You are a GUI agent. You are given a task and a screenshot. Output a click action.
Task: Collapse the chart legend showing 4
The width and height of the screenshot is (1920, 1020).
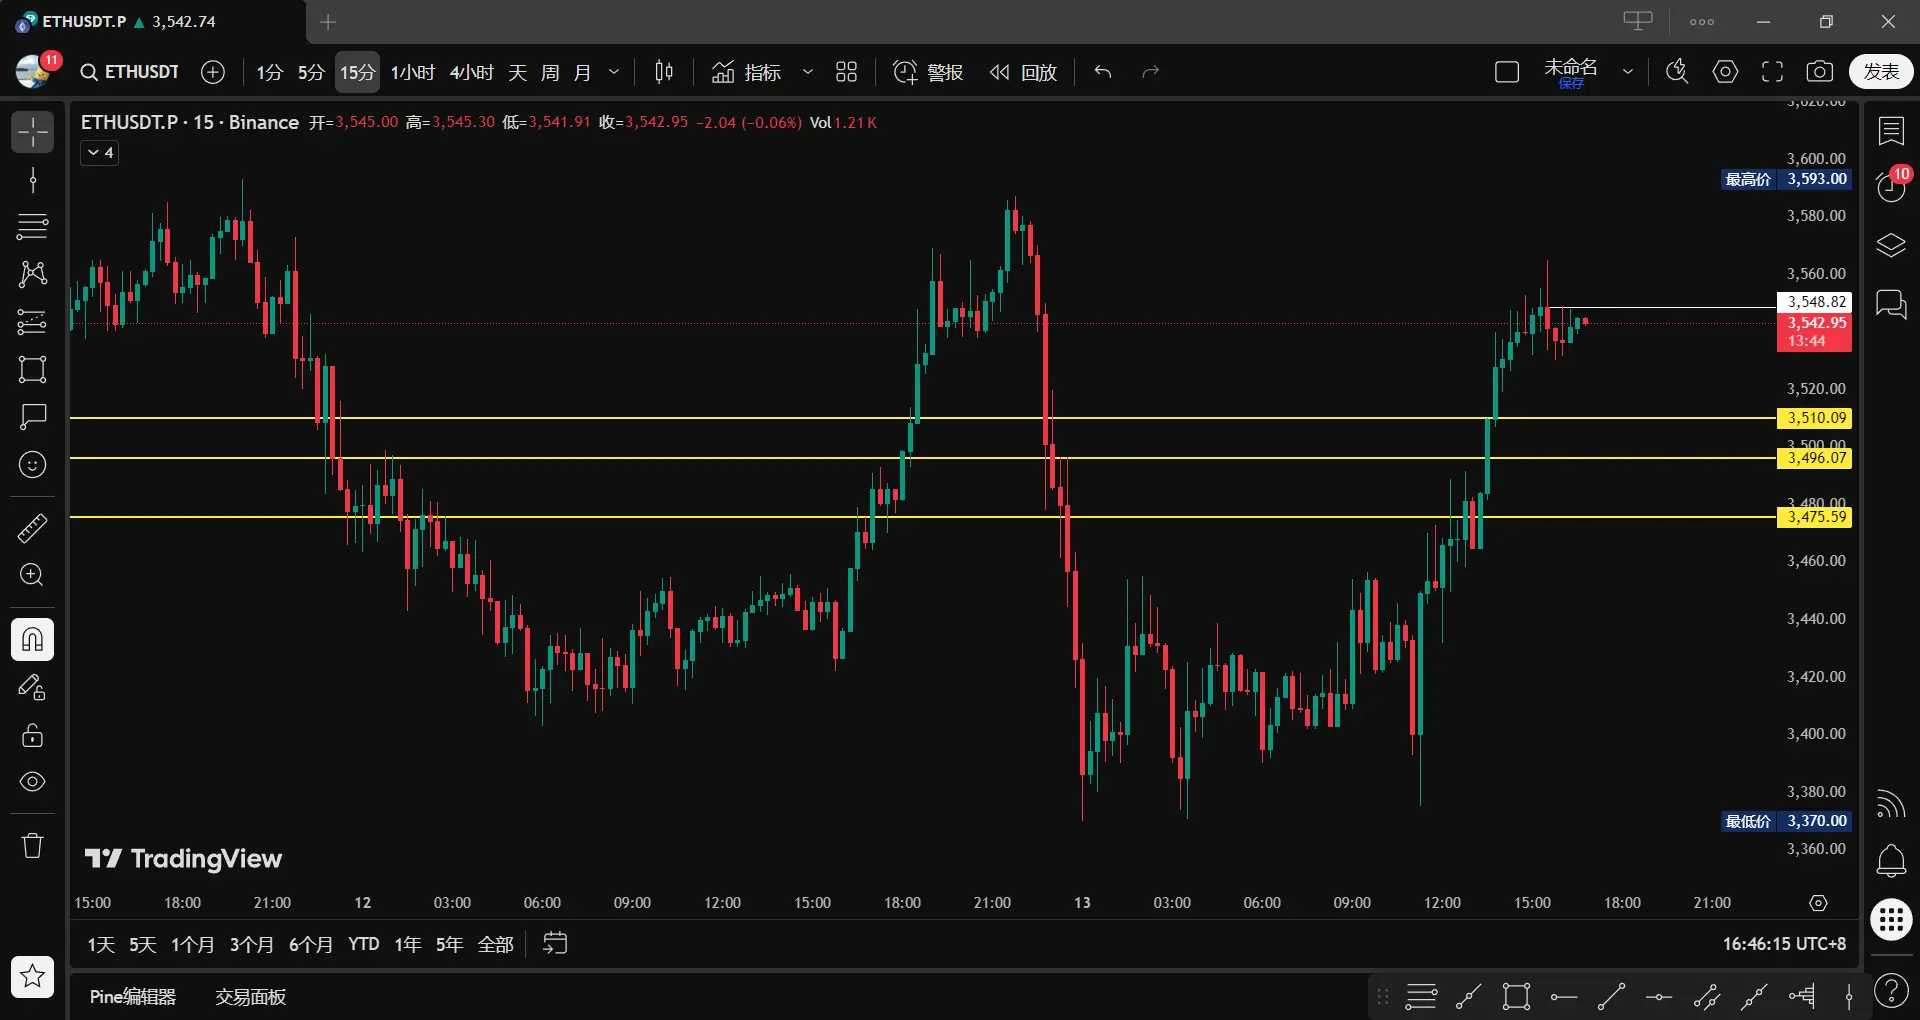[x=100, y=153]
